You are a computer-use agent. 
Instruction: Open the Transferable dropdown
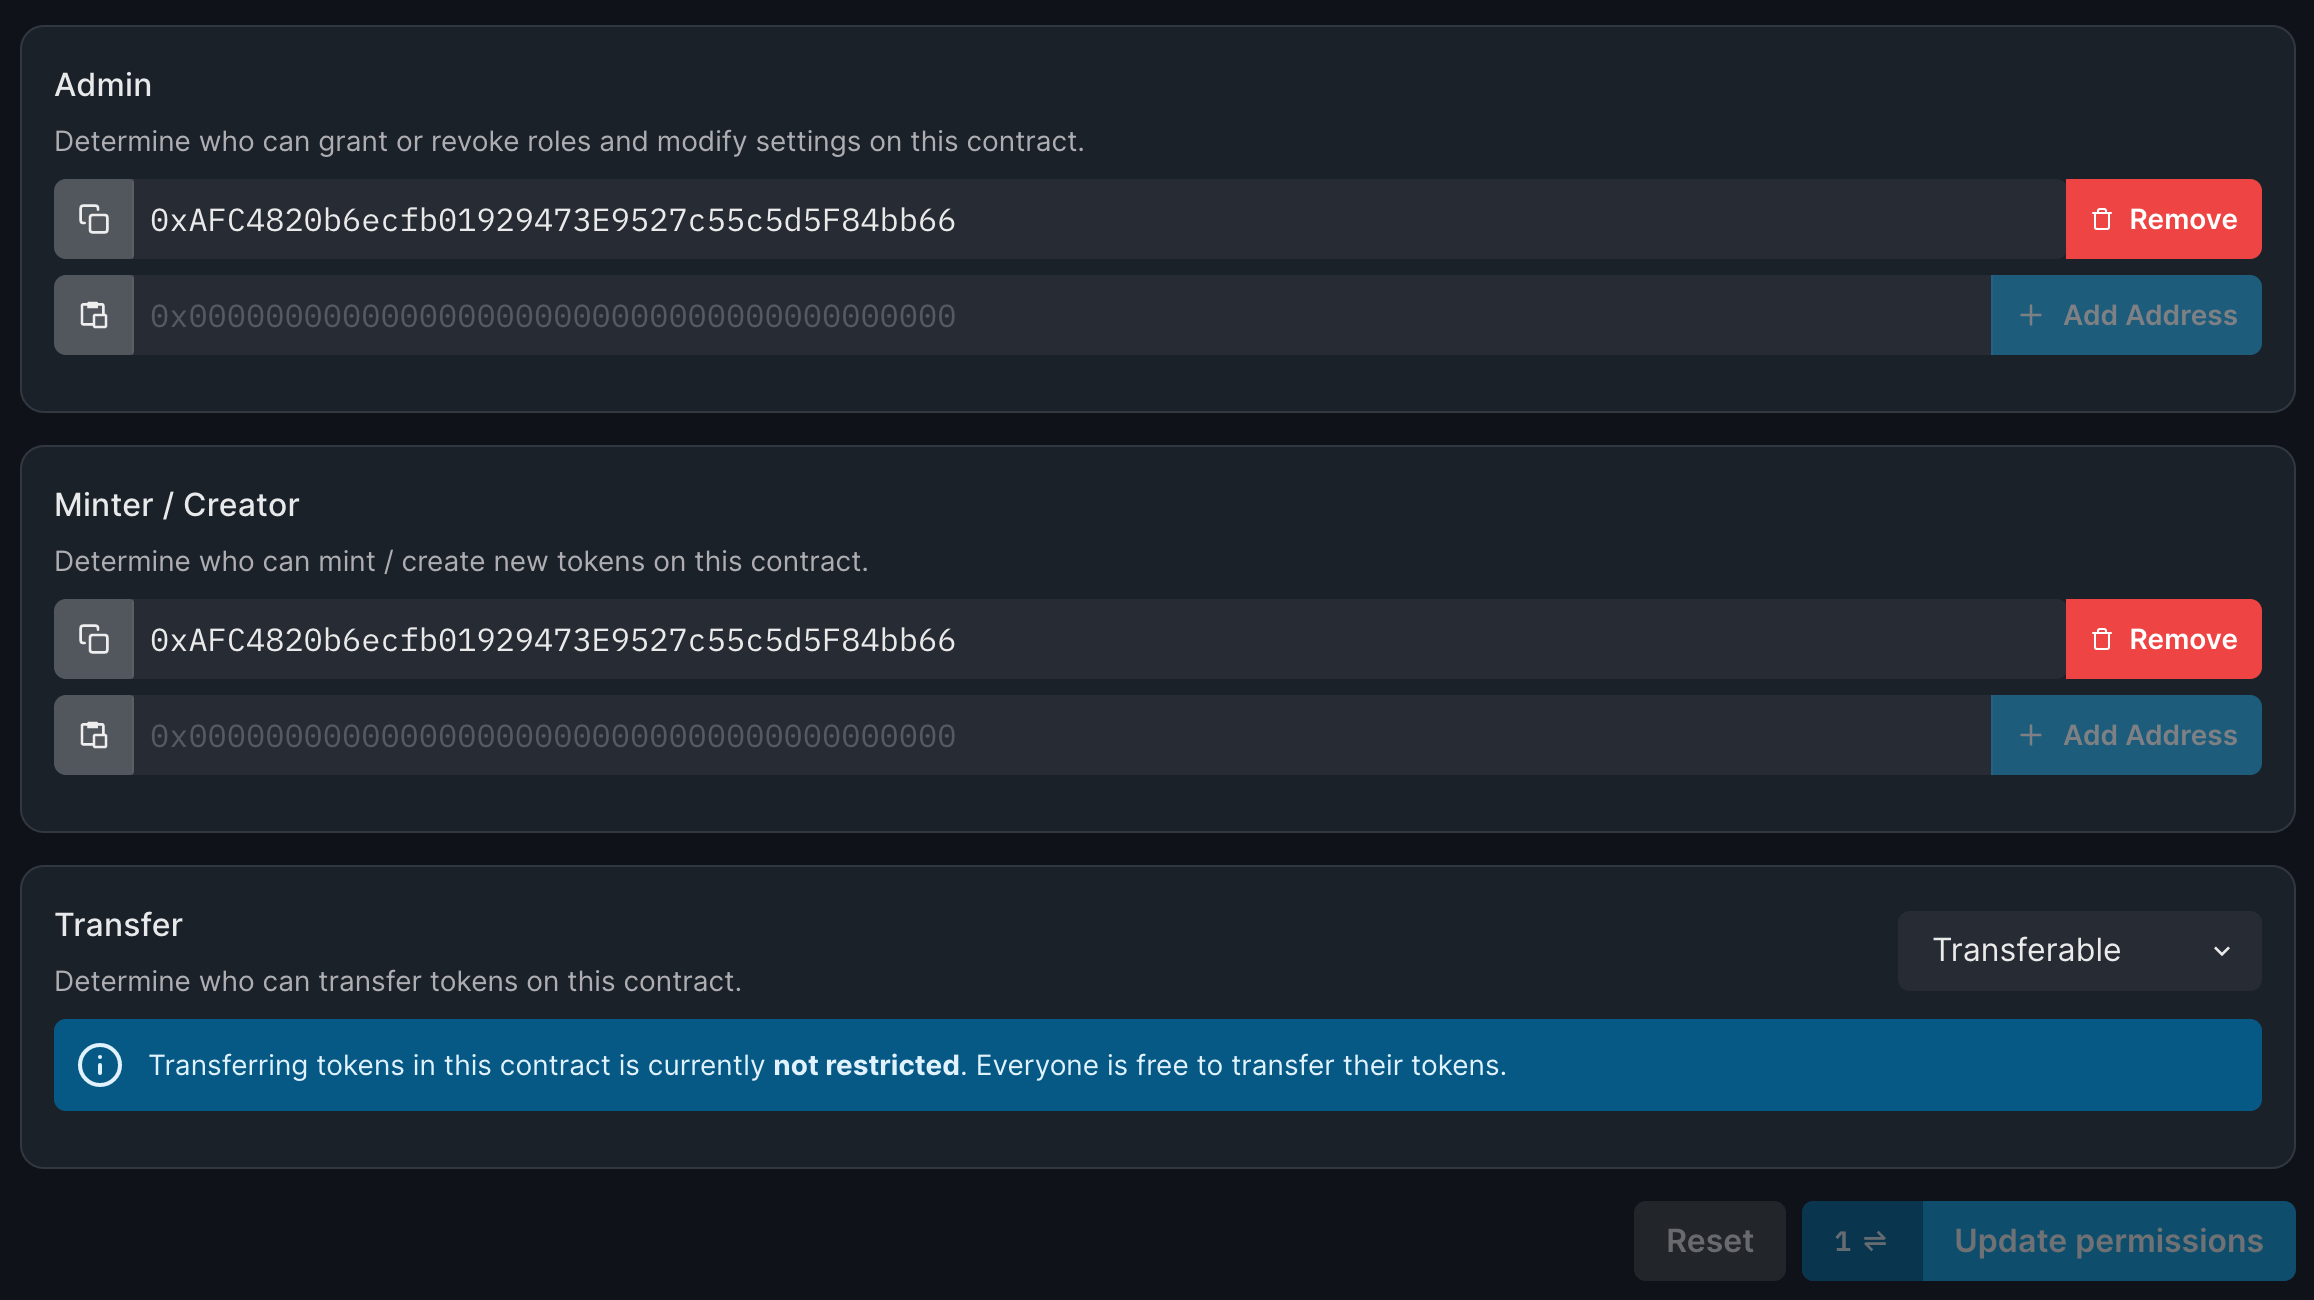point(2078,950)
